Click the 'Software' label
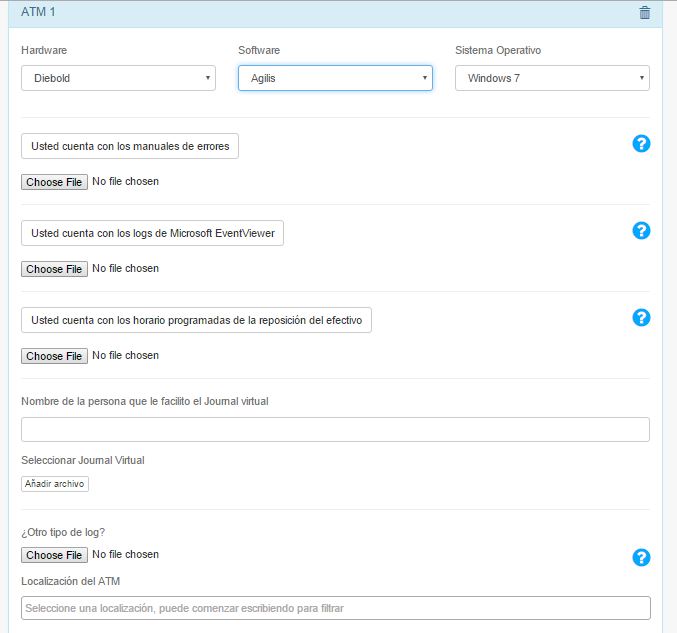 pos(259,50)
